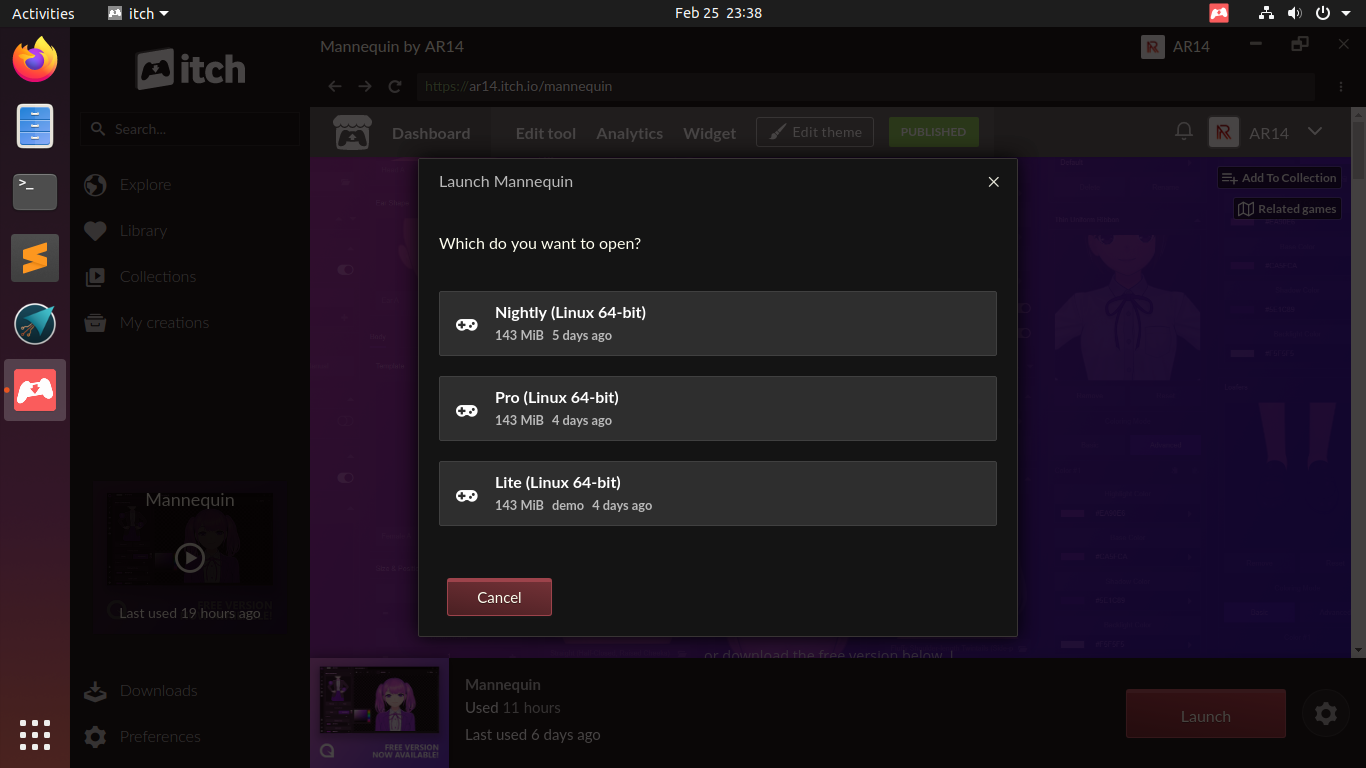Open Sublime Text dock icon
Screen dimensions: 1366x768
(x=35, y=258)
